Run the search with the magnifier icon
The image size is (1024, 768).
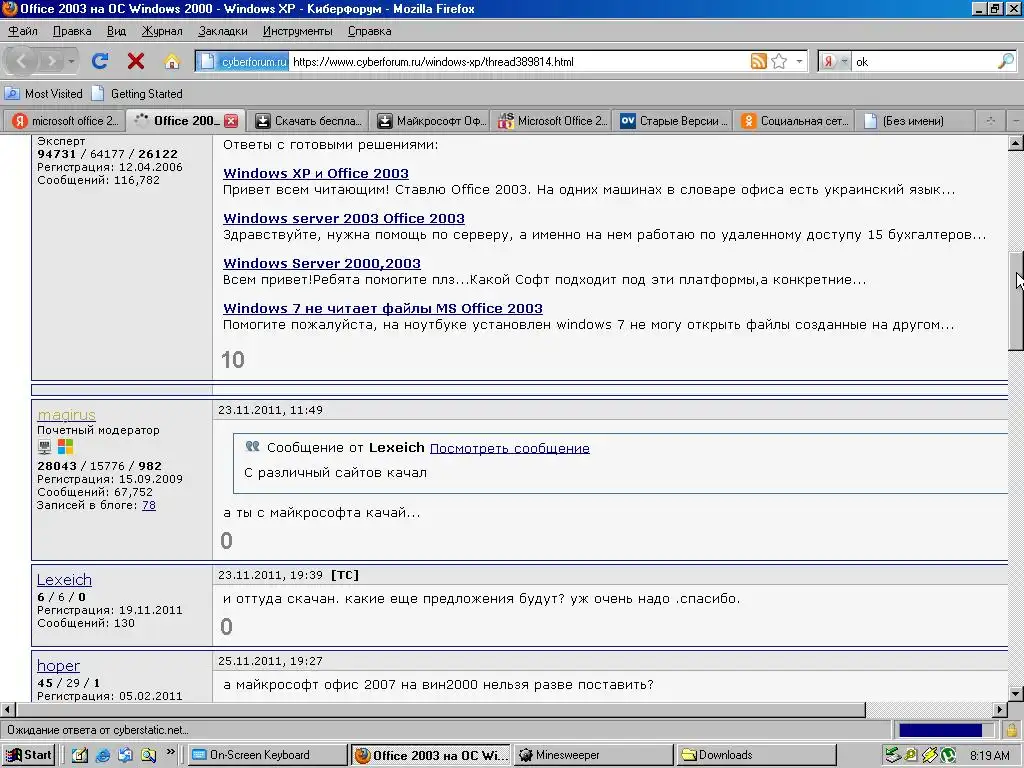1006,61
